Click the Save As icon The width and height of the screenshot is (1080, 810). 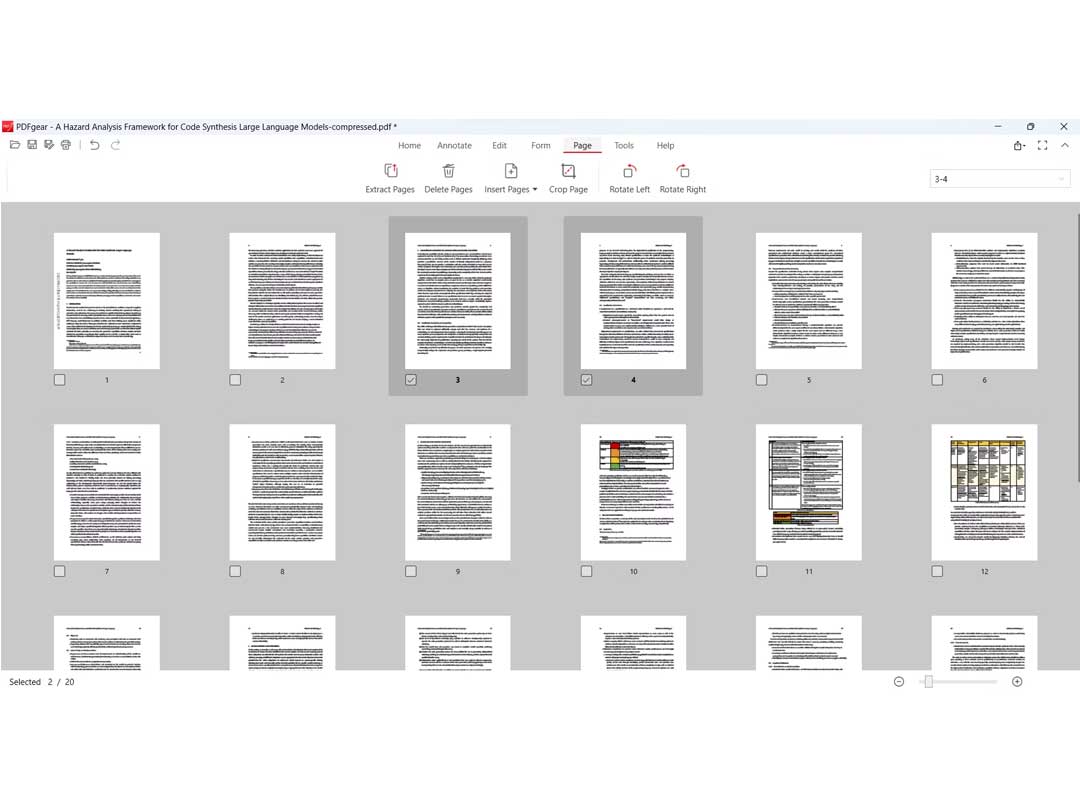tap(49, 145)
